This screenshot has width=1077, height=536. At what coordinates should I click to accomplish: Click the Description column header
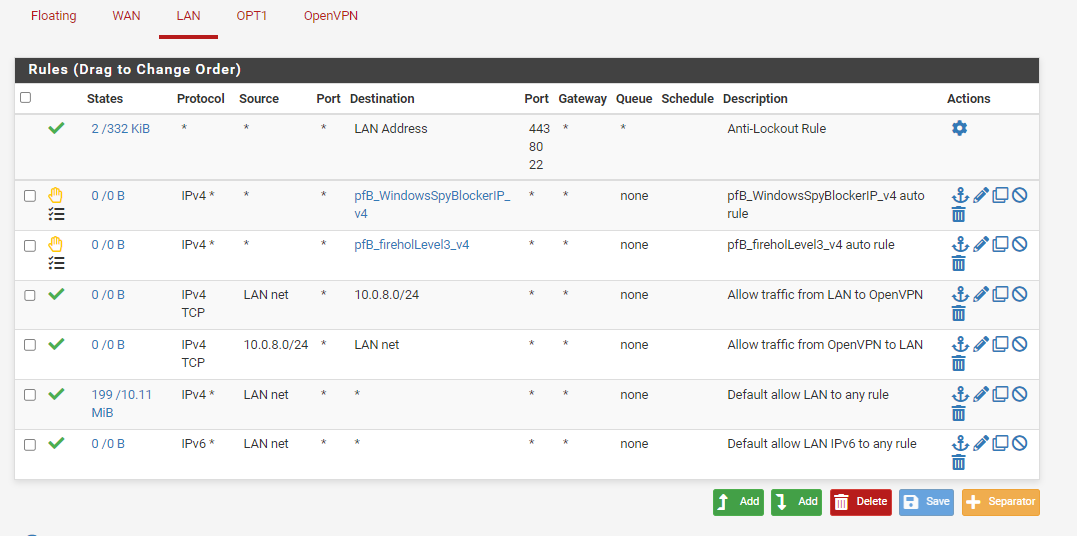(x=755, y=99)
